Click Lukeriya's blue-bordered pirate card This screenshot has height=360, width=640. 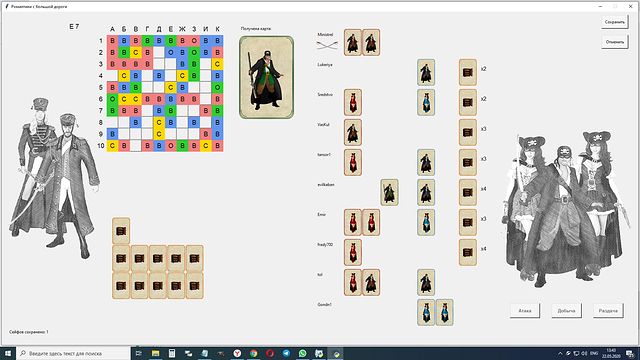[426, 72]
